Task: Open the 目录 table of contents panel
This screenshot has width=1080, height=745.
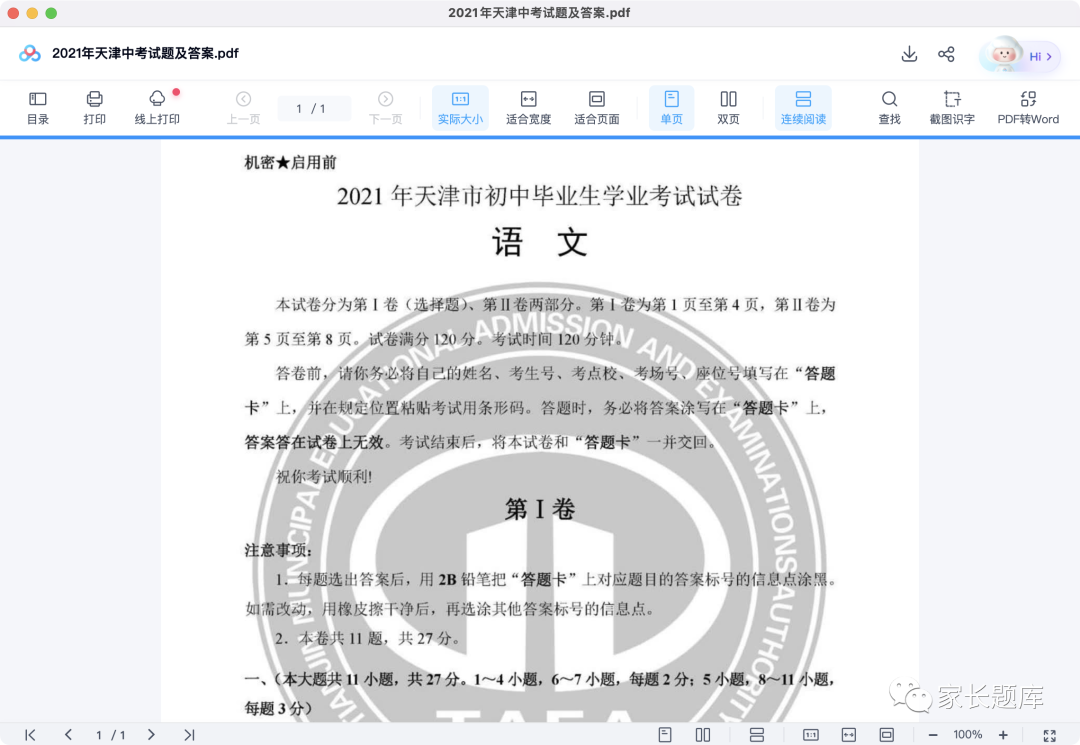Action: pos(38,108)
